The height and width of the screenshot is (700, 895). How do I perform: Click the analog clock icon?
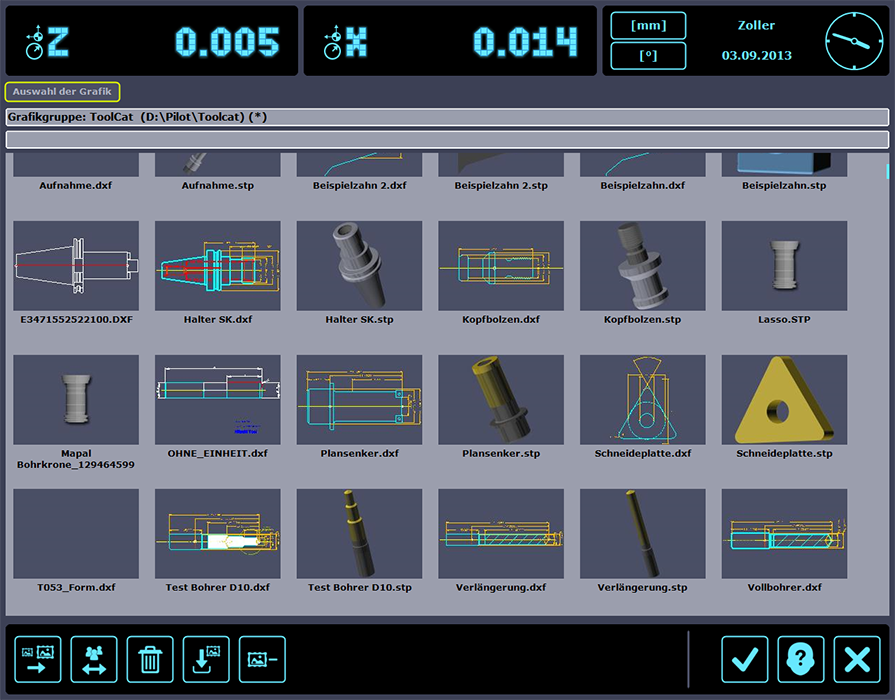[855, 41]
